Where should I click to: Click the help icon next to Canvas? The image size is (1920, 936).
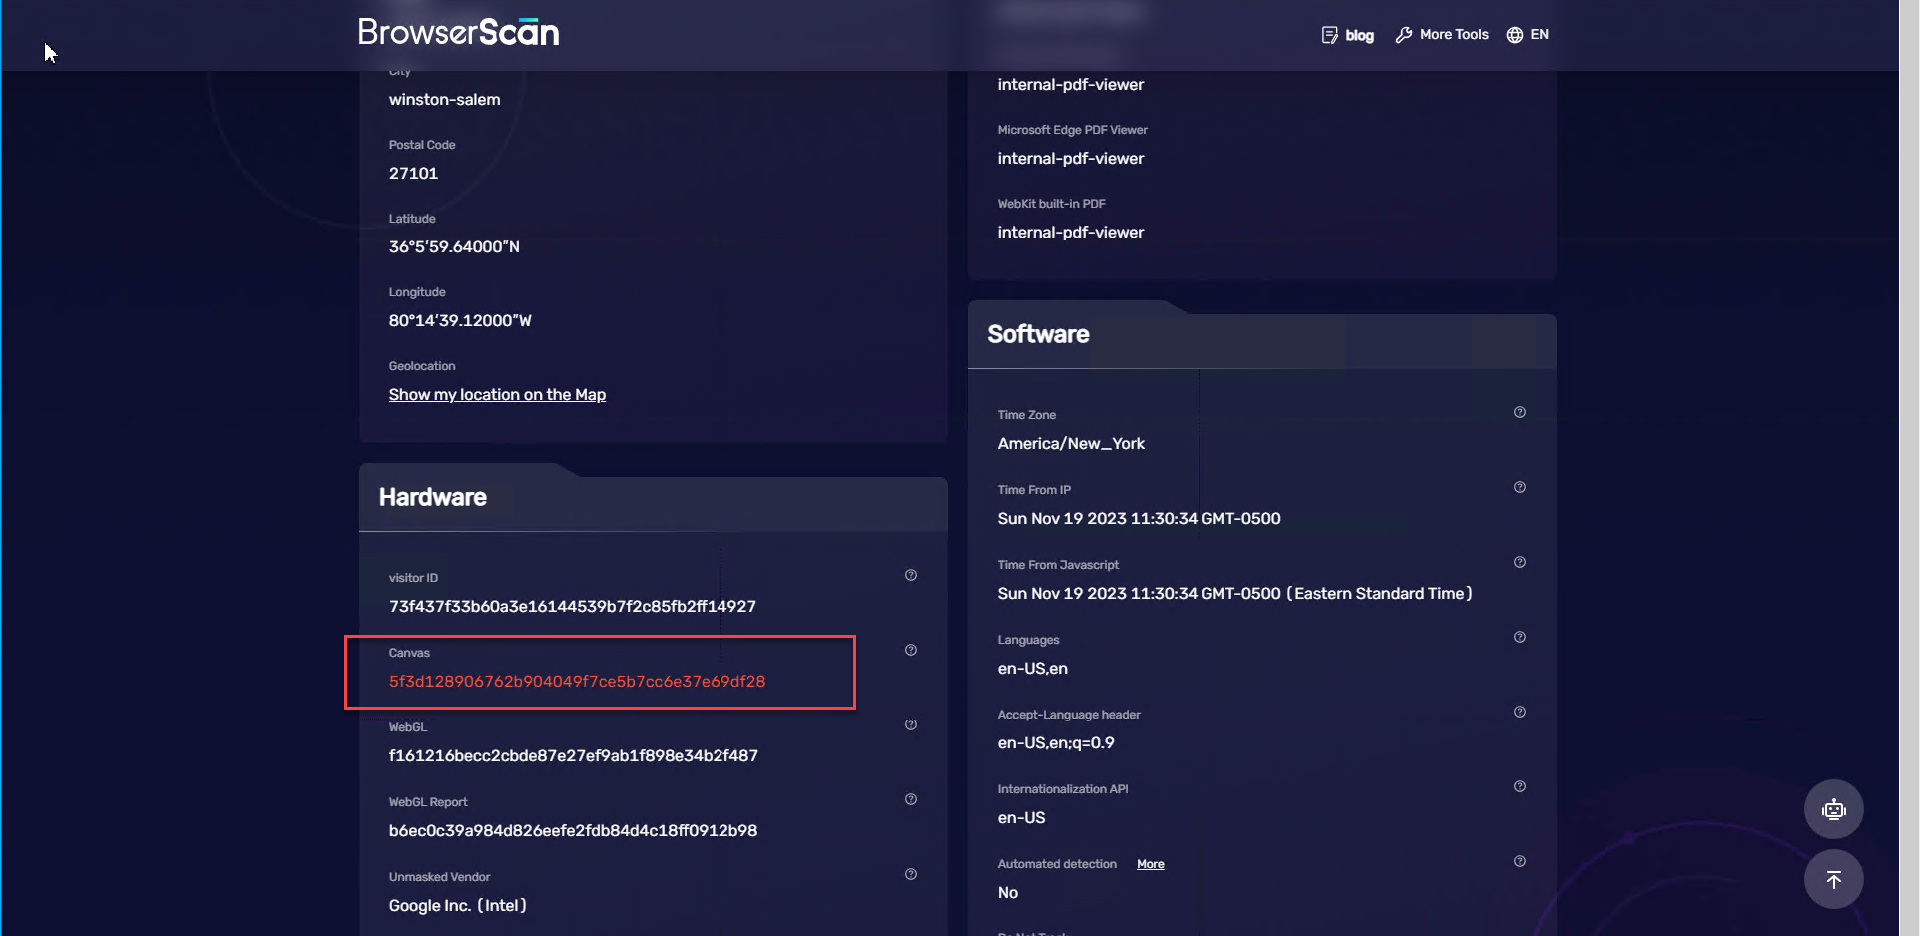coord(910,650)
